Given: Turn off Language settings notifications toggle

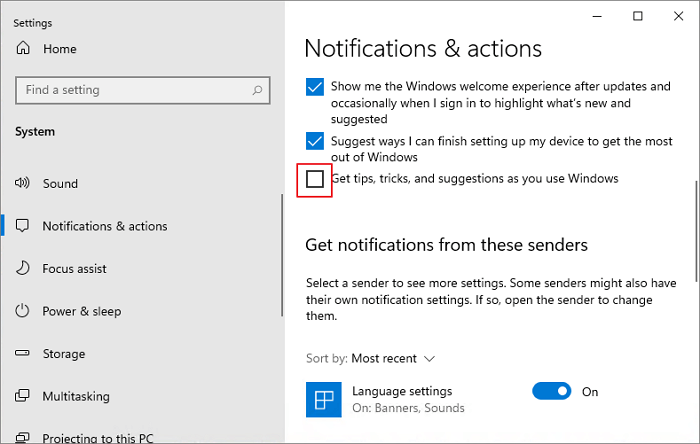Looking at the screenshot, I should (553, 392).
